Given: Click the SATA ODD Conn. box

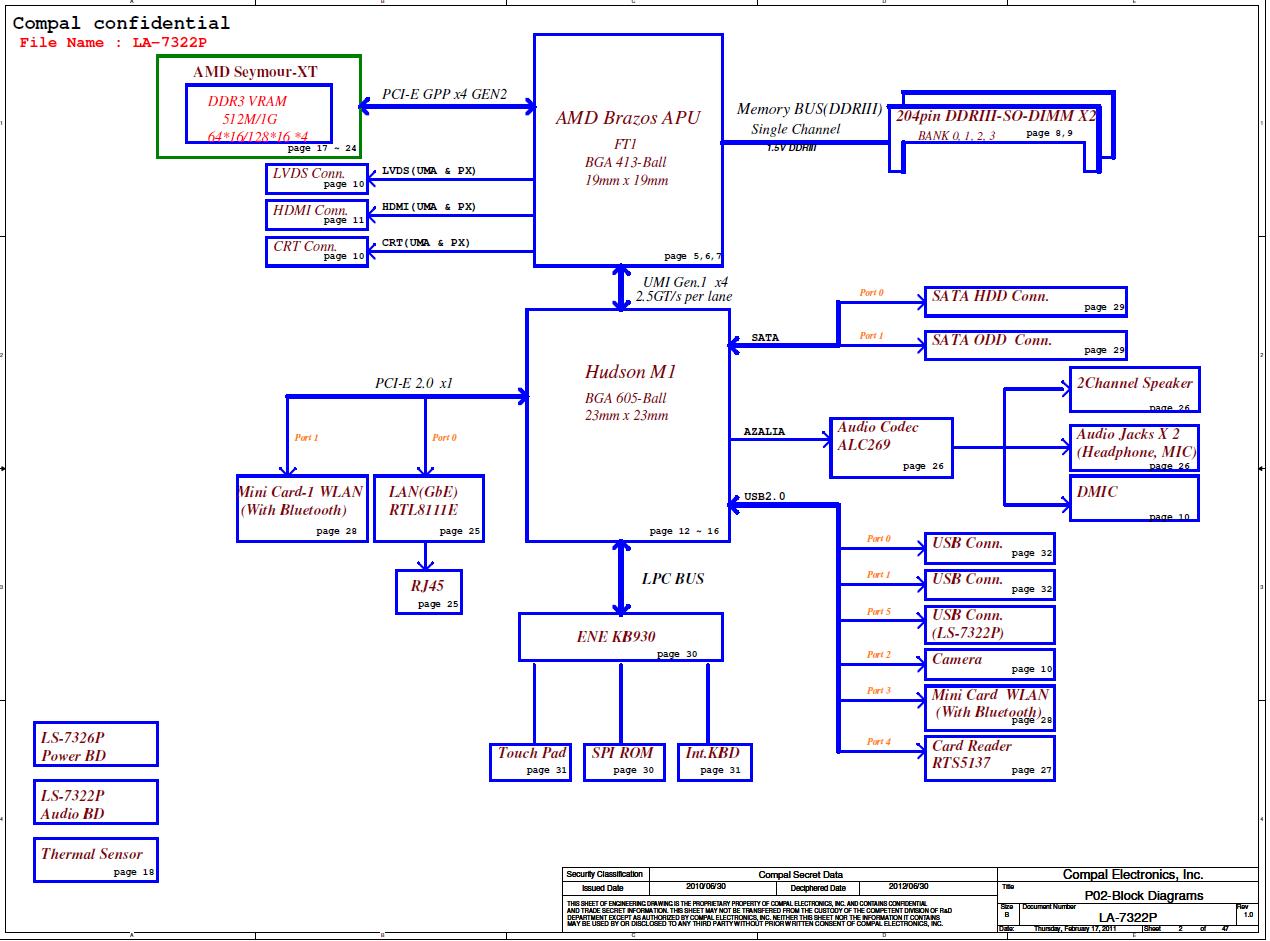Looking at the screenshot, I should pyautogui.click(x=1026, y=345).
